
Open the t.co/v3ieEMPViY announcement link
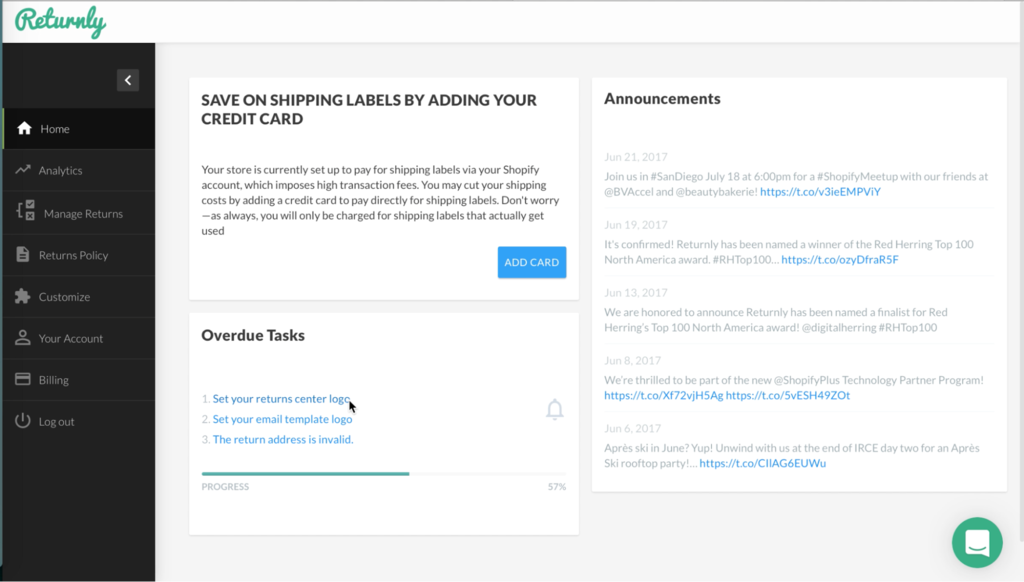pos(820,191)
